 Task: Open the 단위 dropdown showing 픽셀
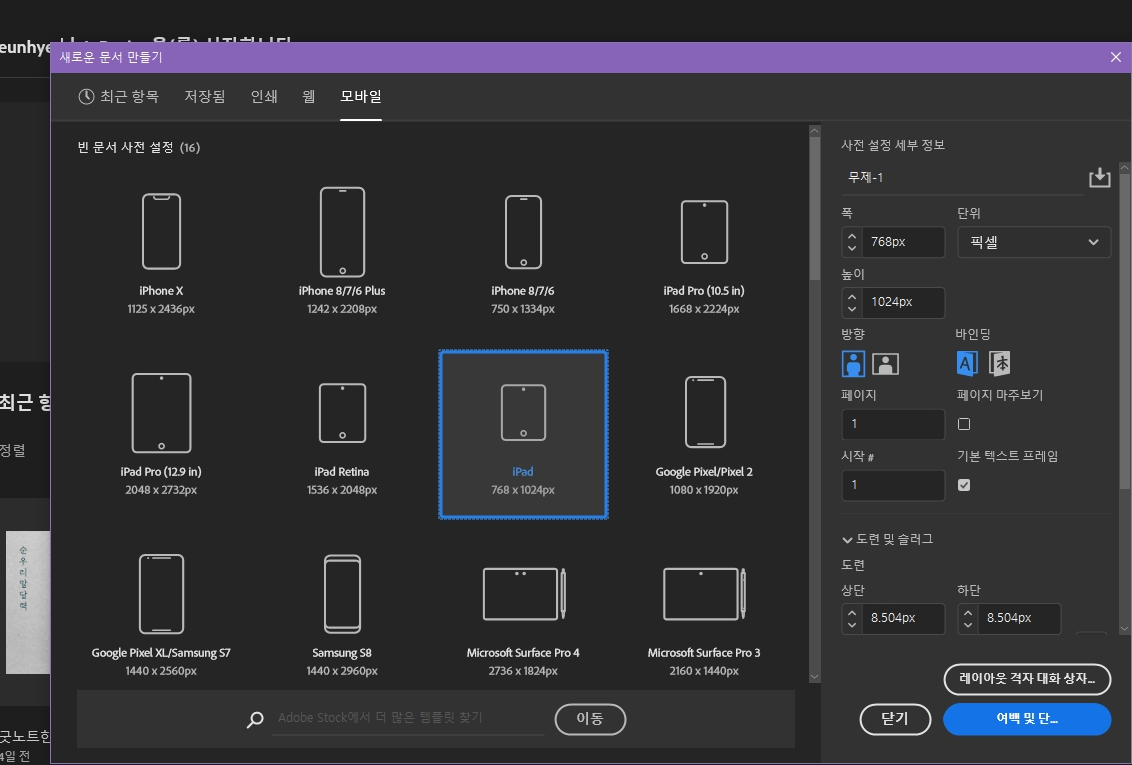(1034, 242)
